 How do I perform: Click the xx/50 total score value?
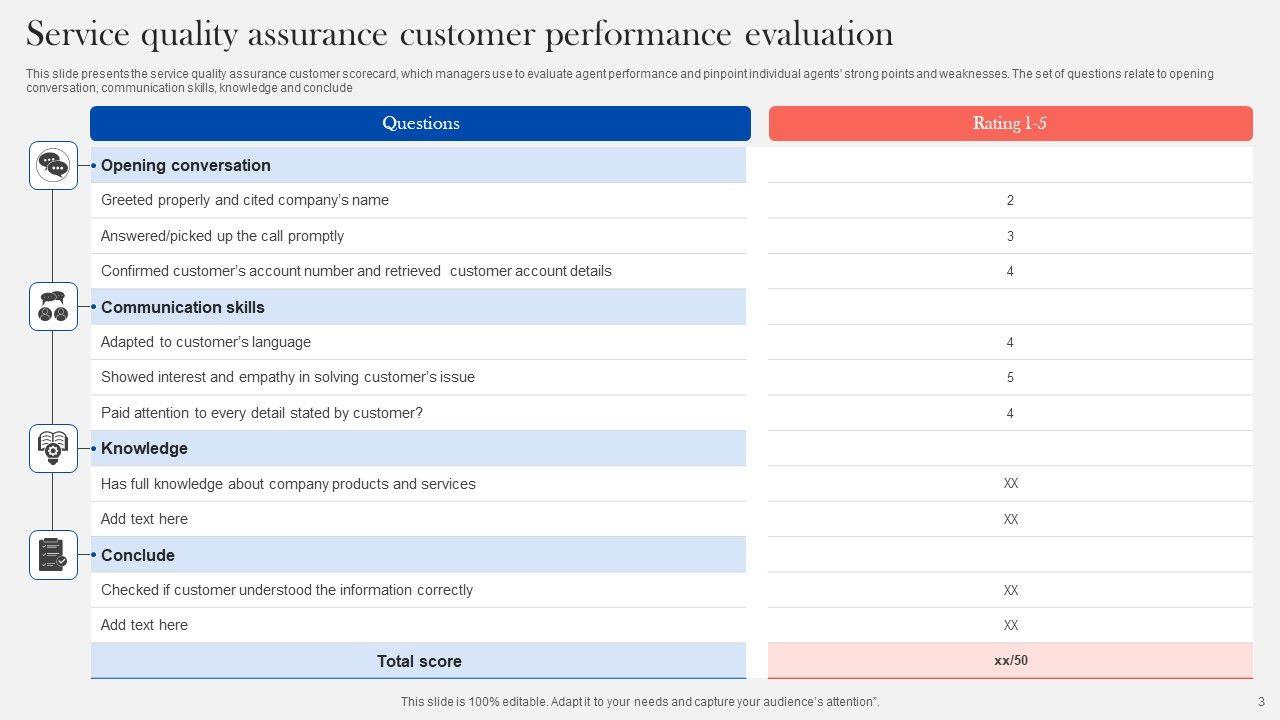1010,660
